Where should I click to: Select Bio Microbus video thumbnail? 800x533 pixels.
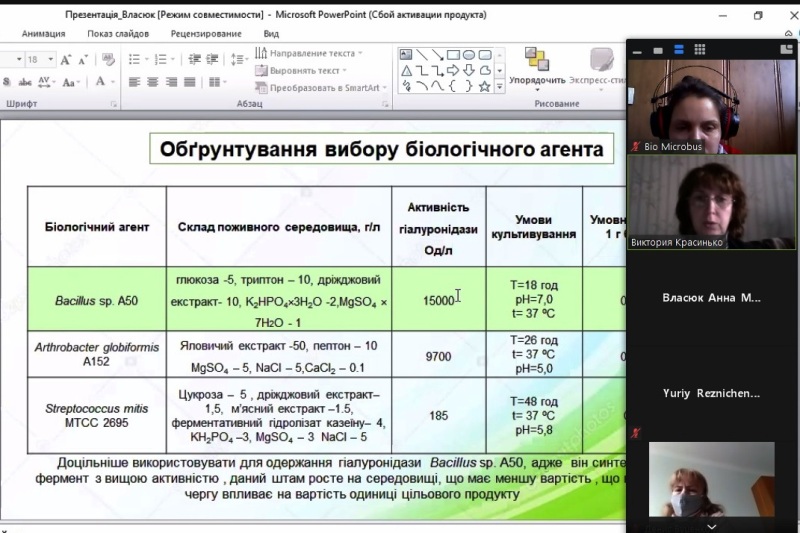(711, 106)
